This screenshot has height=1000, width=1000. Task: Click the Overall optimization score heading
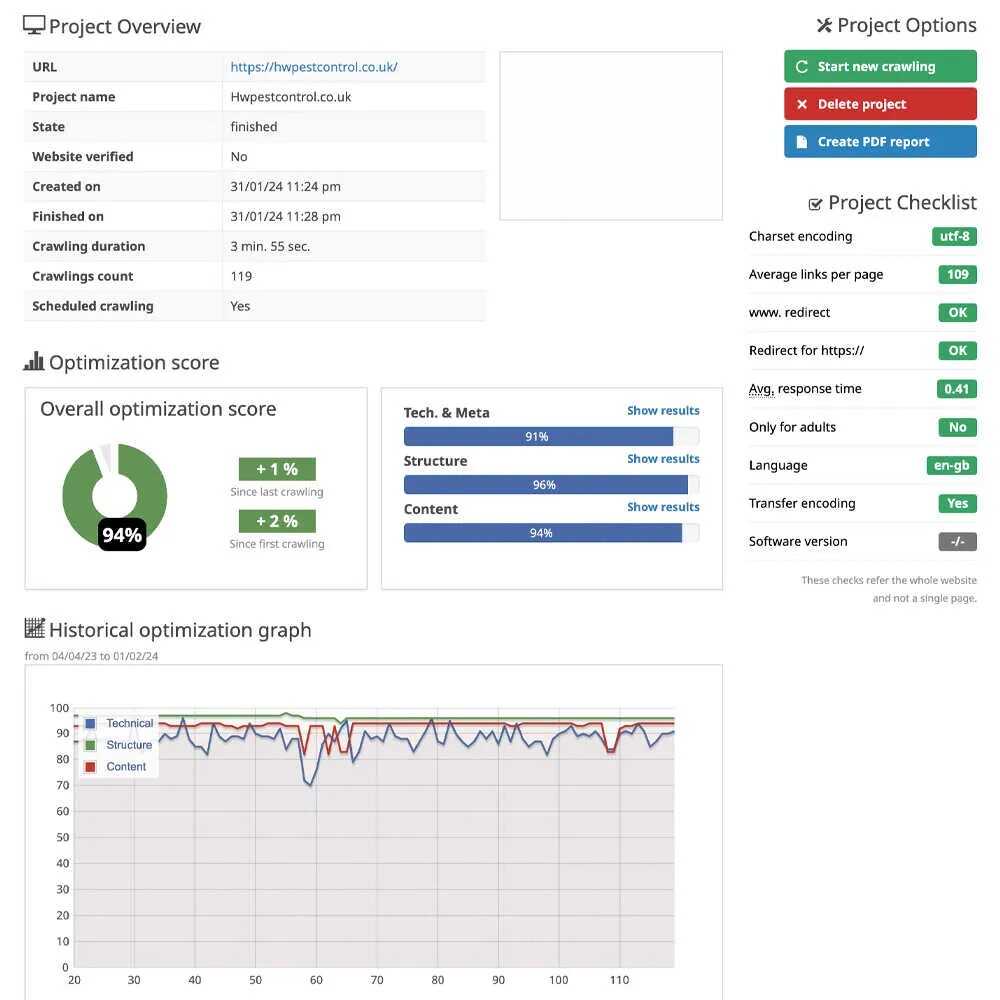pos(158,409)
